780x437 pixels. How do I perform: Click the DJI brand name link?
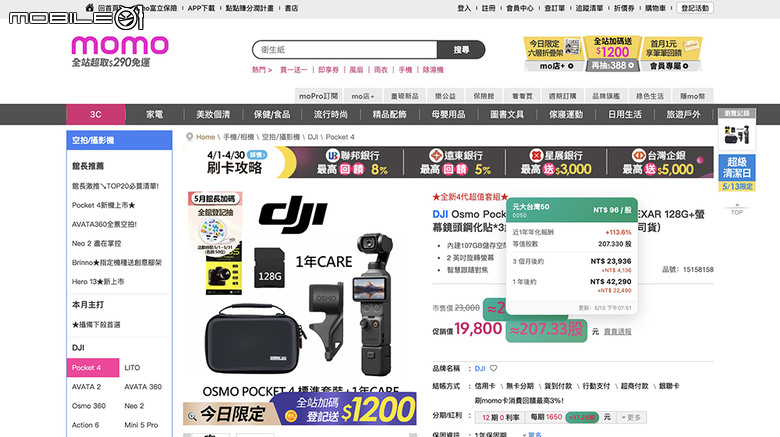tap(480, 368)
